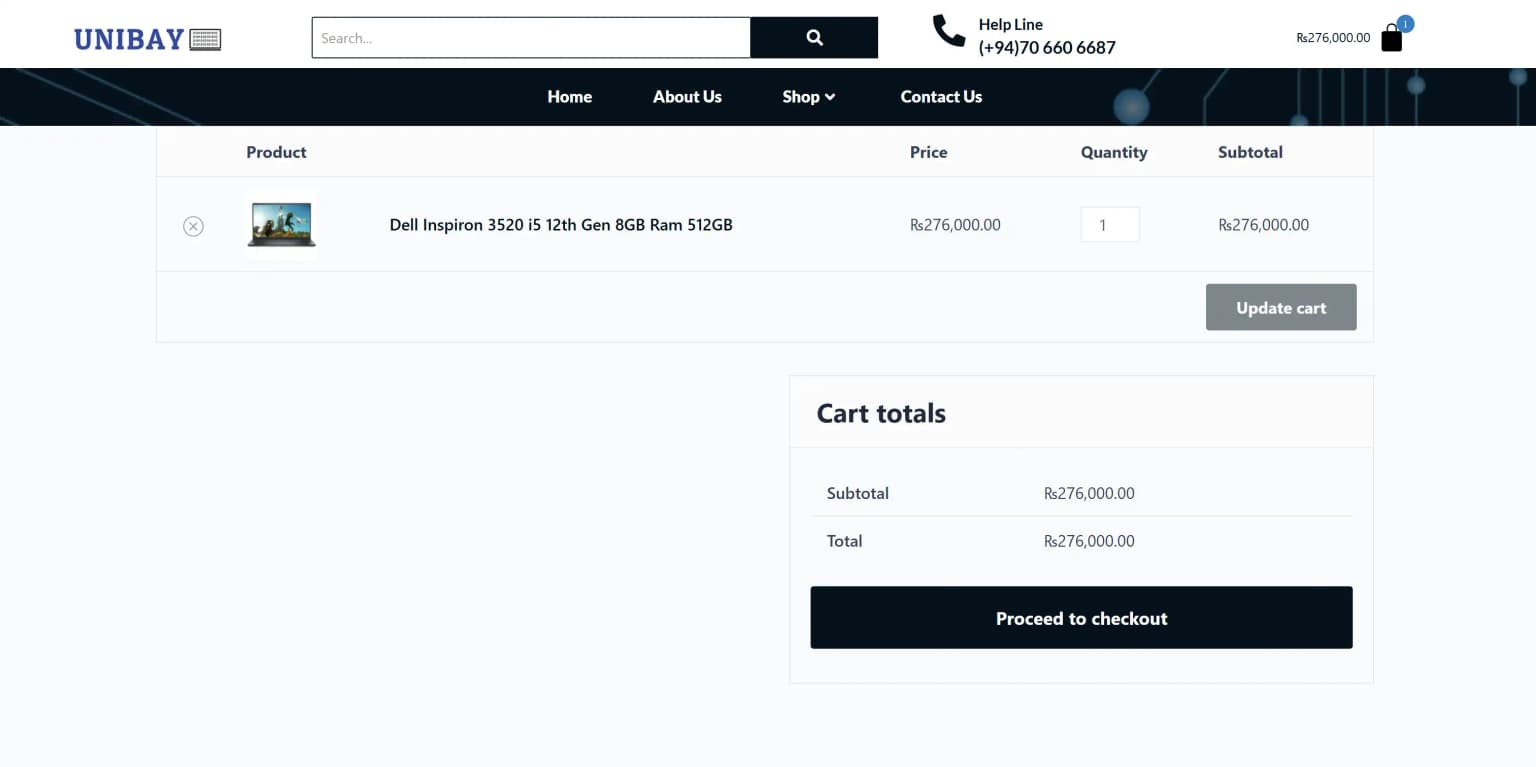Click the Total label in cart totals
Screen dimensions: 1536x767
point(844,541)
